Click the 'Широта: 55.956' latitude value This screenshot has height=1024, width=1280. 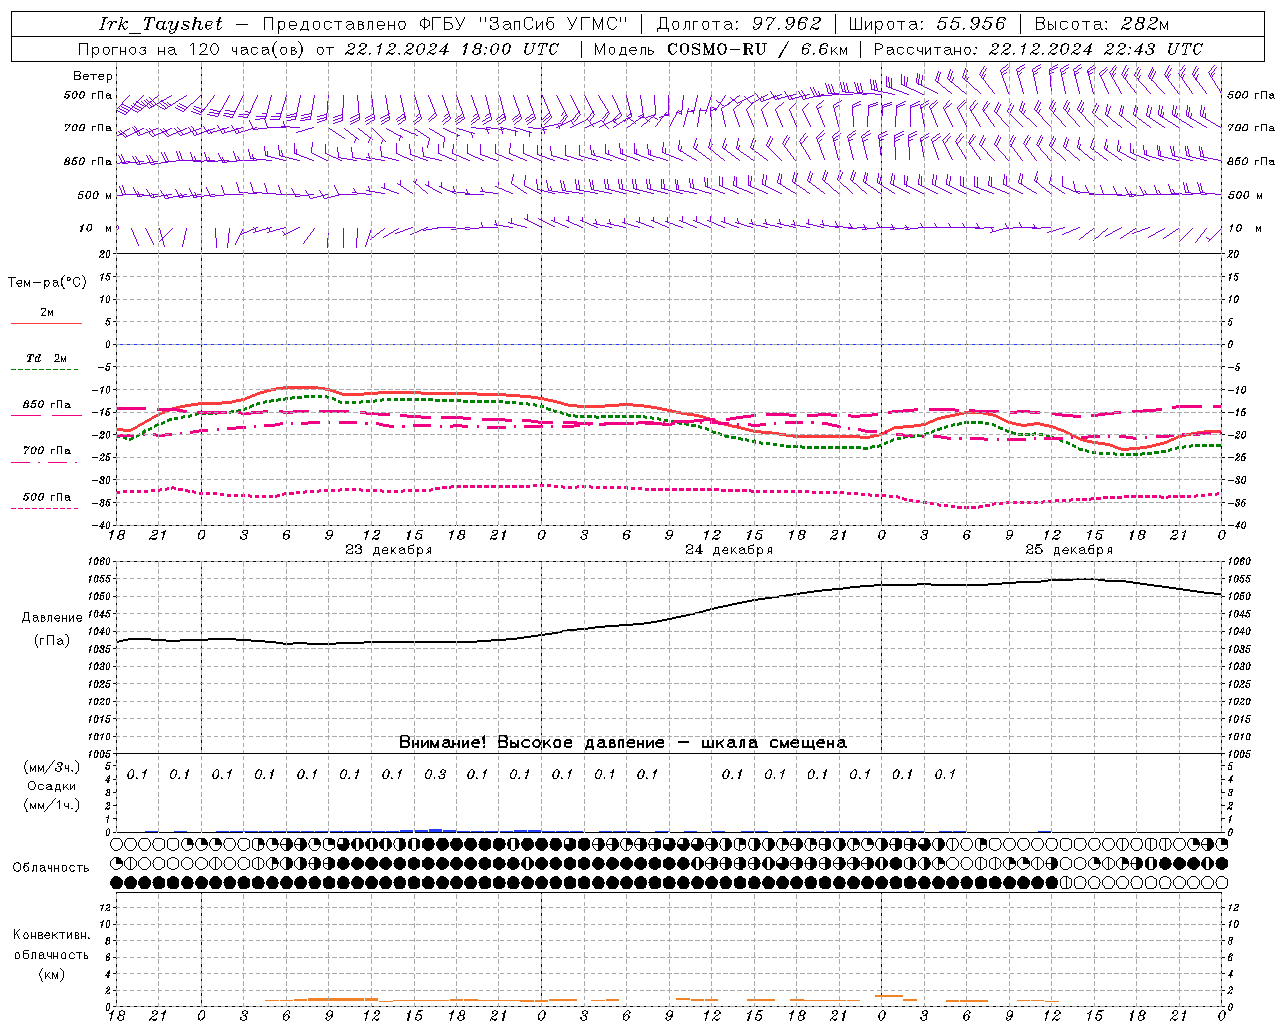point(927,24)
